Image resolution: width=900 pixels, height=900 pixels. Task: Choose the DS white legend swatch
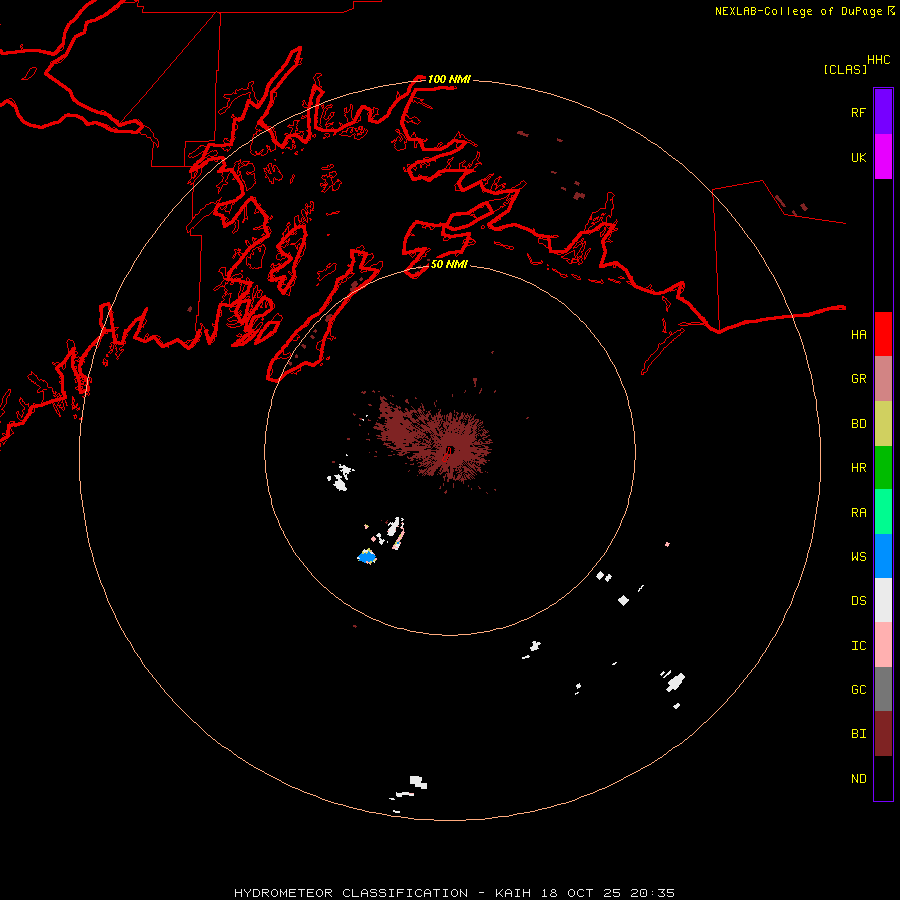pyautogui.click(x=883, y=600)
